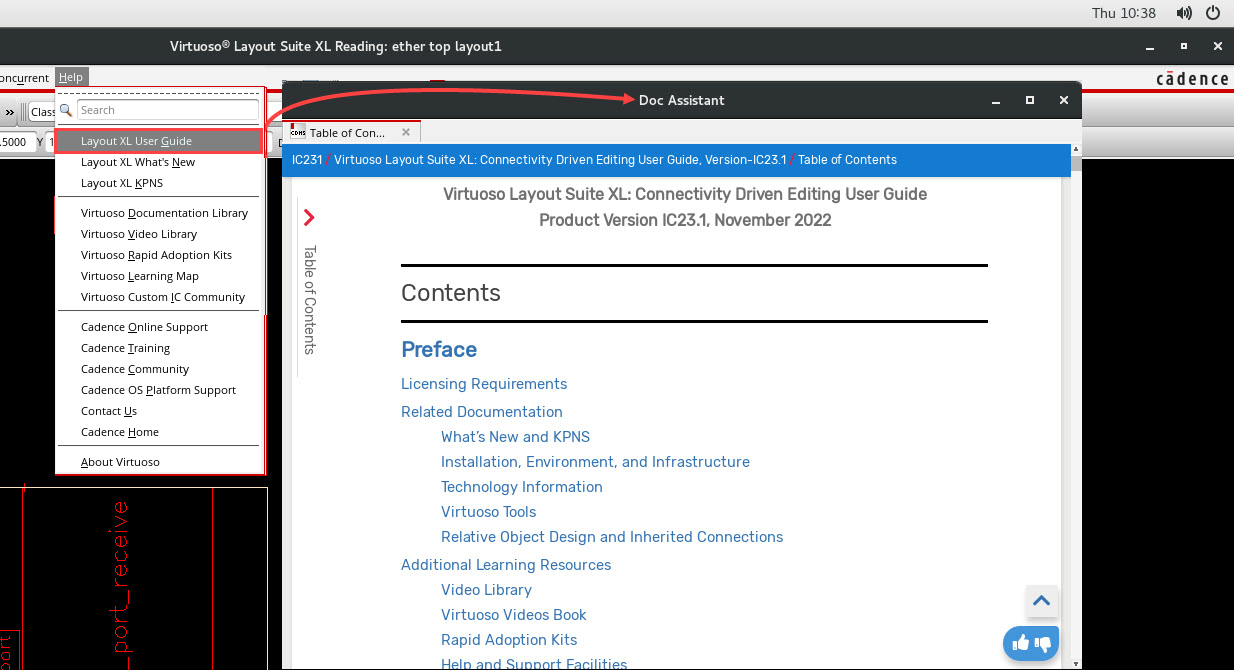The width and height of the screenshot is (1234, 670).
Task: Open Cadence Online Support
Action: [x=145, y=327]
